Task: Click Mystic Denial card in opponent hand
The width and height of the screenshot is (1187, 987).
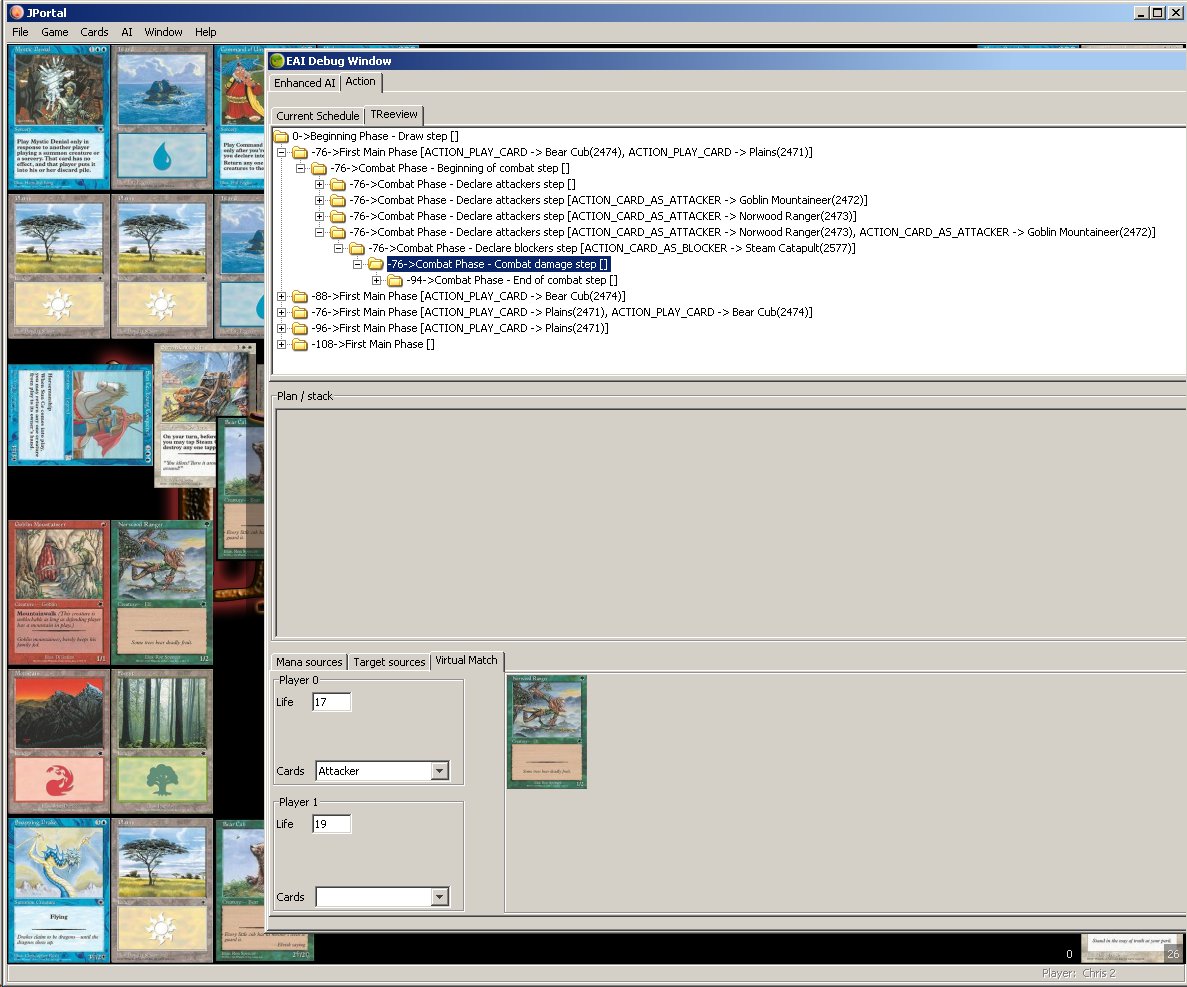Action: pos(59,117)
